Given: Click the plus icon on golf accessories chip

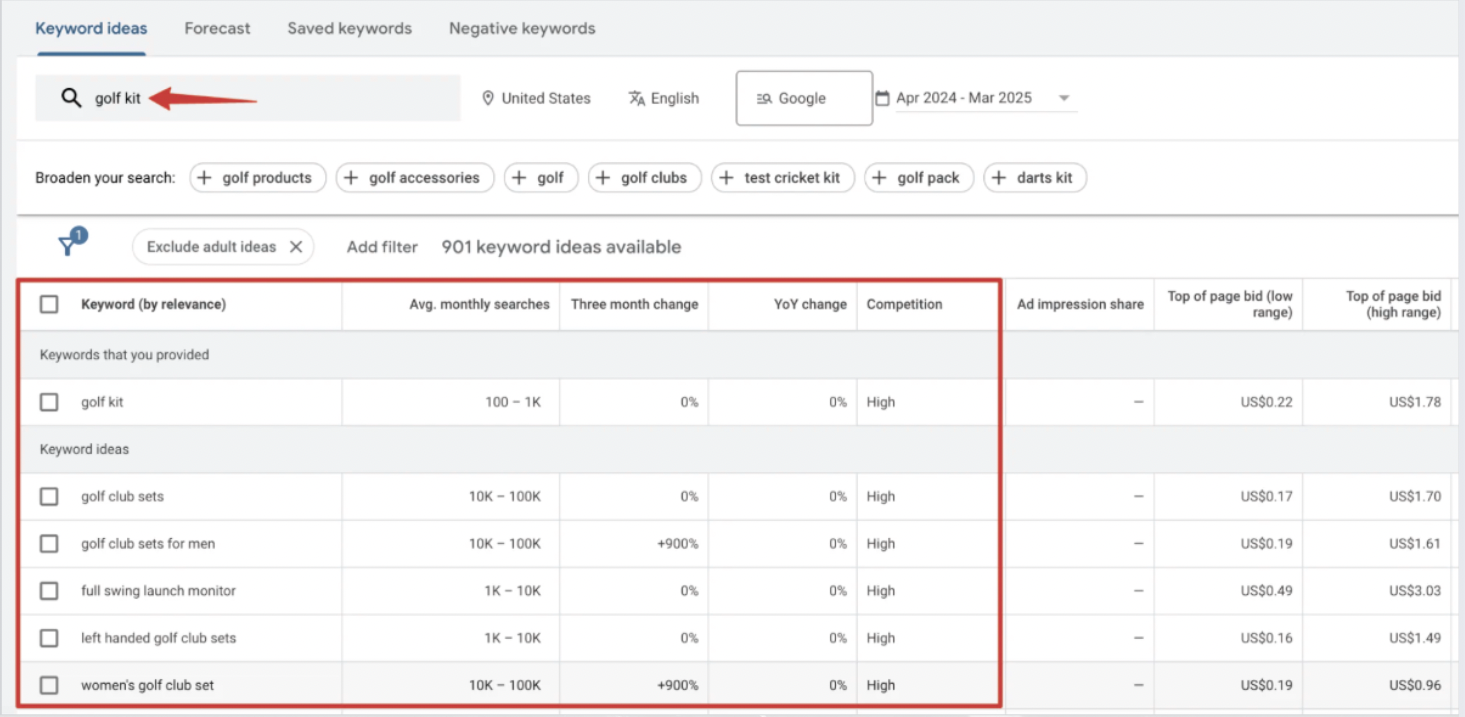Looking at the screenshot, I should point(351,178).
